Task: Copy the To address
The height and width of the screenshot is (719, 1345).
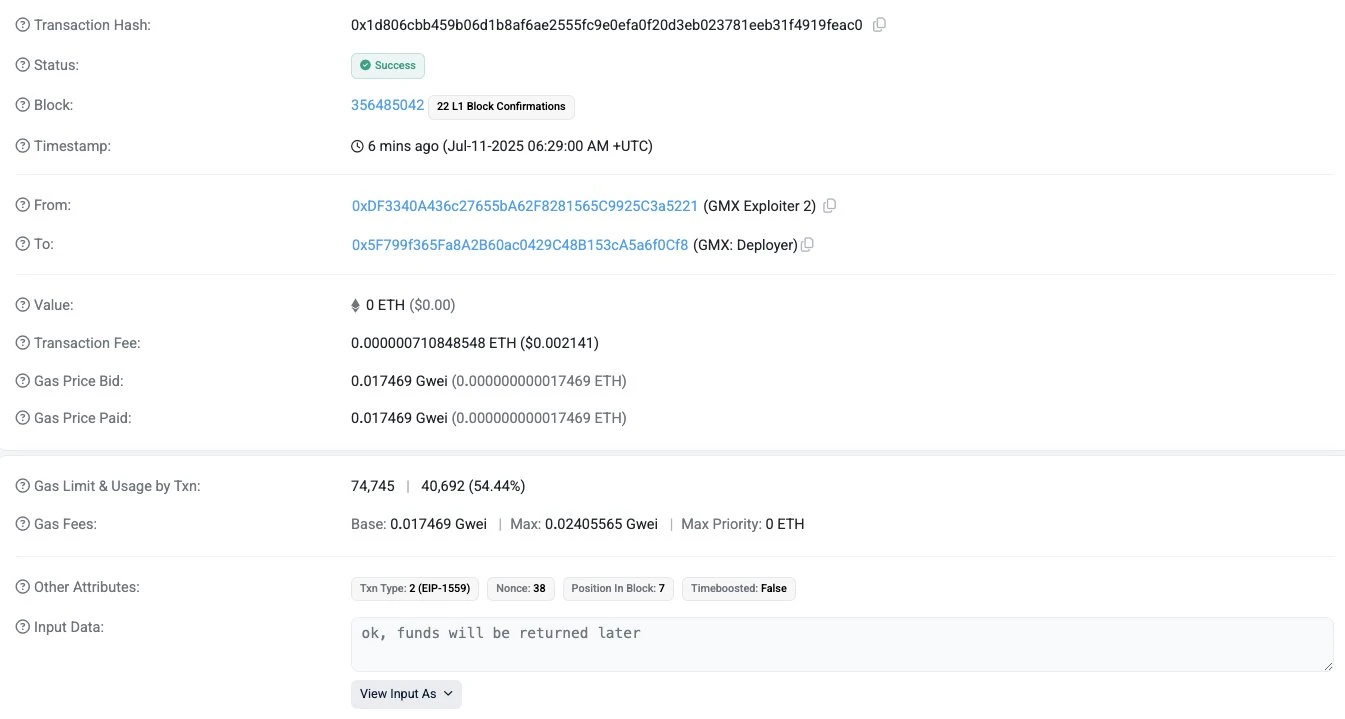Action: [807, 244]
